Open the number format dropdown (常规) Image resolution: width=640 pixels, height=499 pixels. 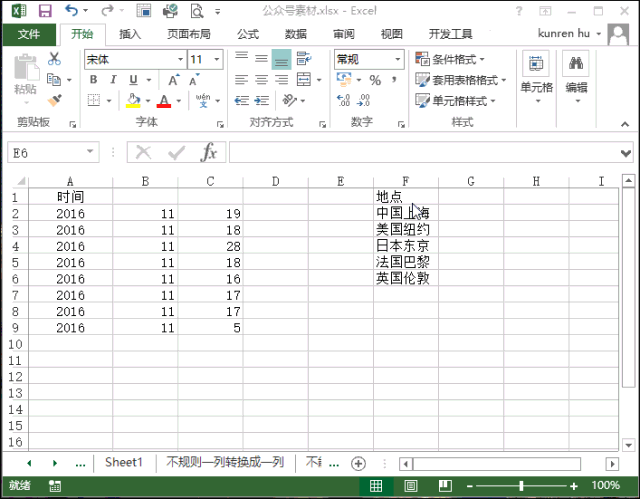point(397,59)
